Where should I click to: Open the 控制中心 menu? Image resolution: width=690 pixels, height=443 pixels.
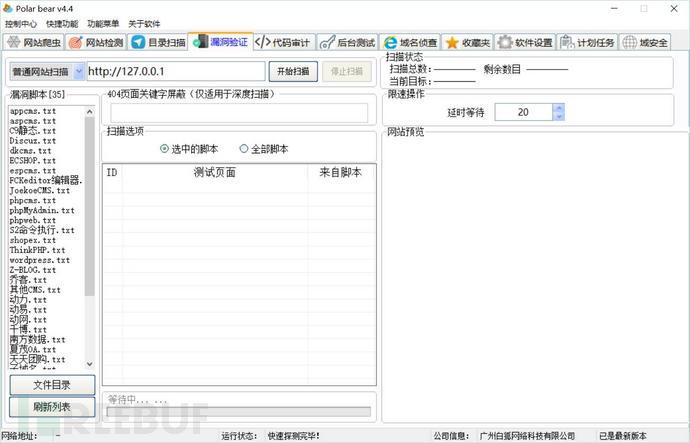pyautogui.click(x=21, y=24)
